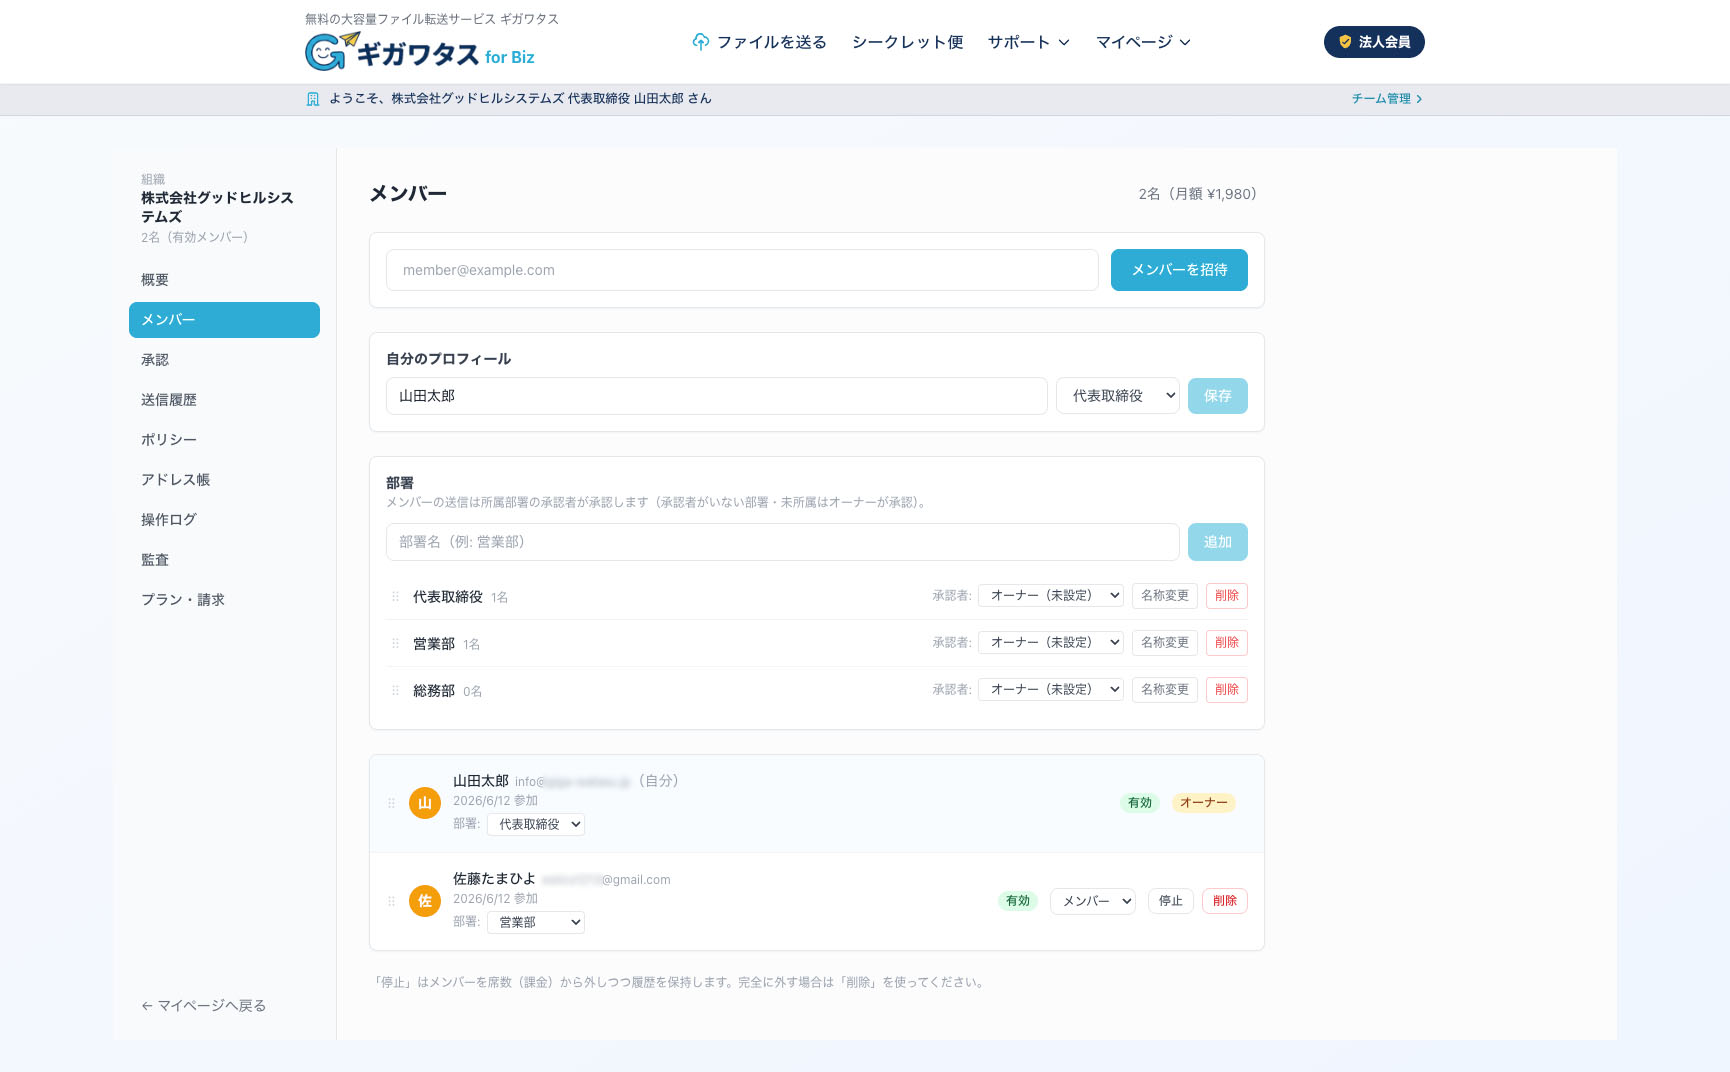The image size is (1730, 1072).
Task: Click the building icon in the welcome bar
Action: coord(313,99)
